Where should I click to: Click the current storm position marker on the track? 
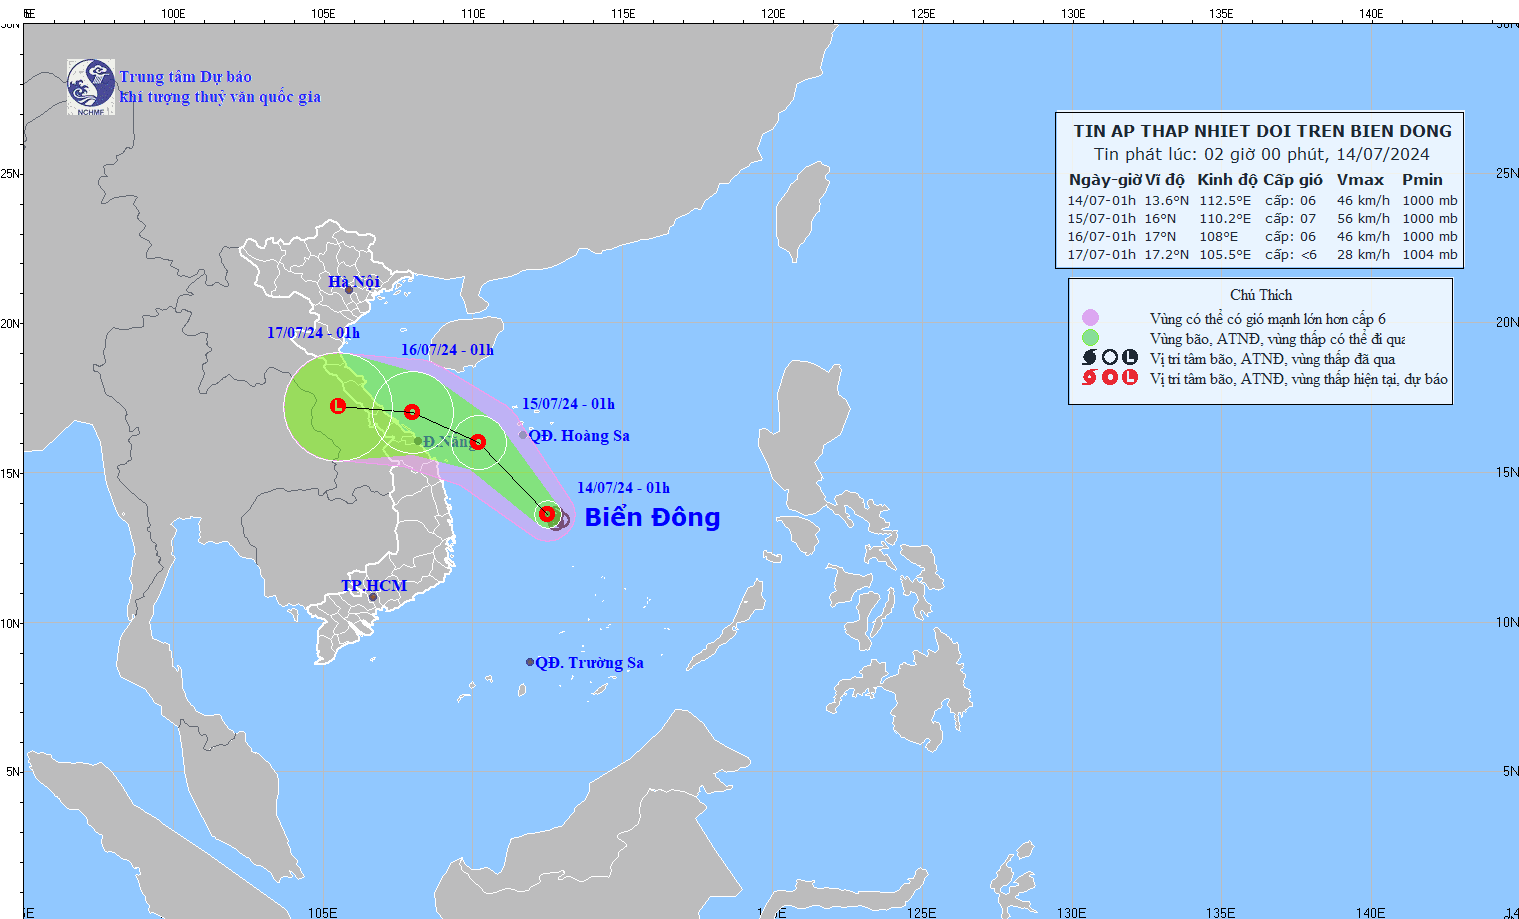(547, 513)
